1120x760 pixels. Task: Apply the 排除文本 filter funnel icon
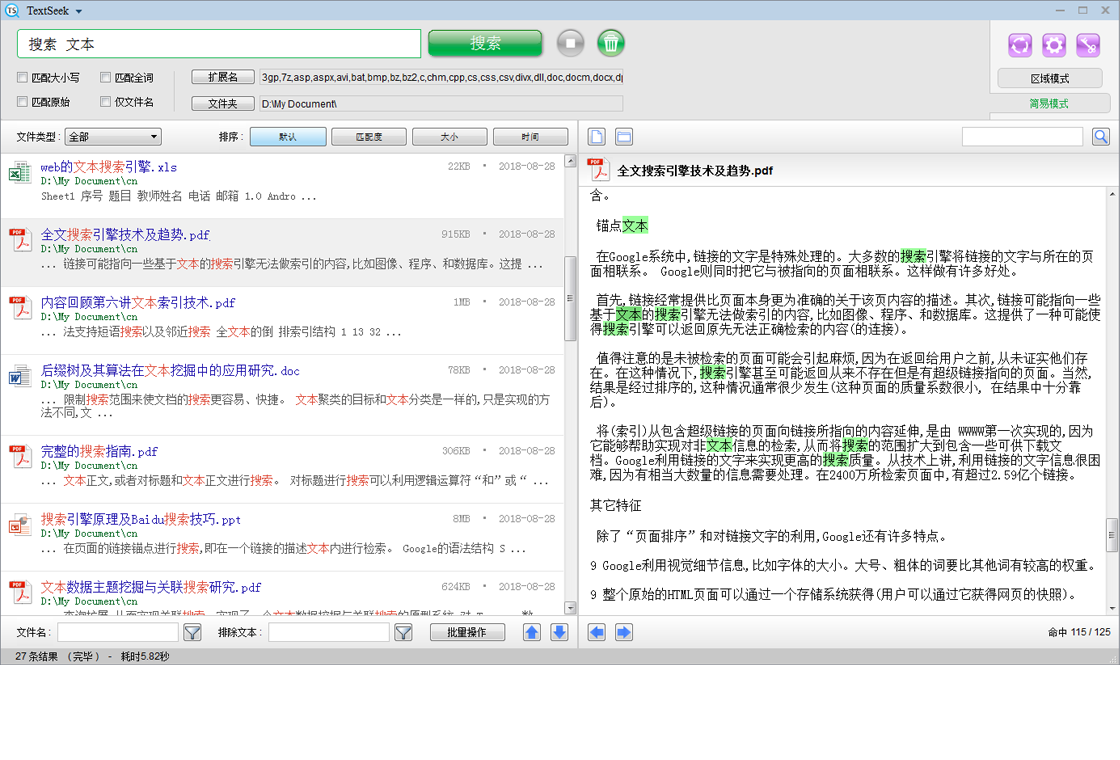404,632
